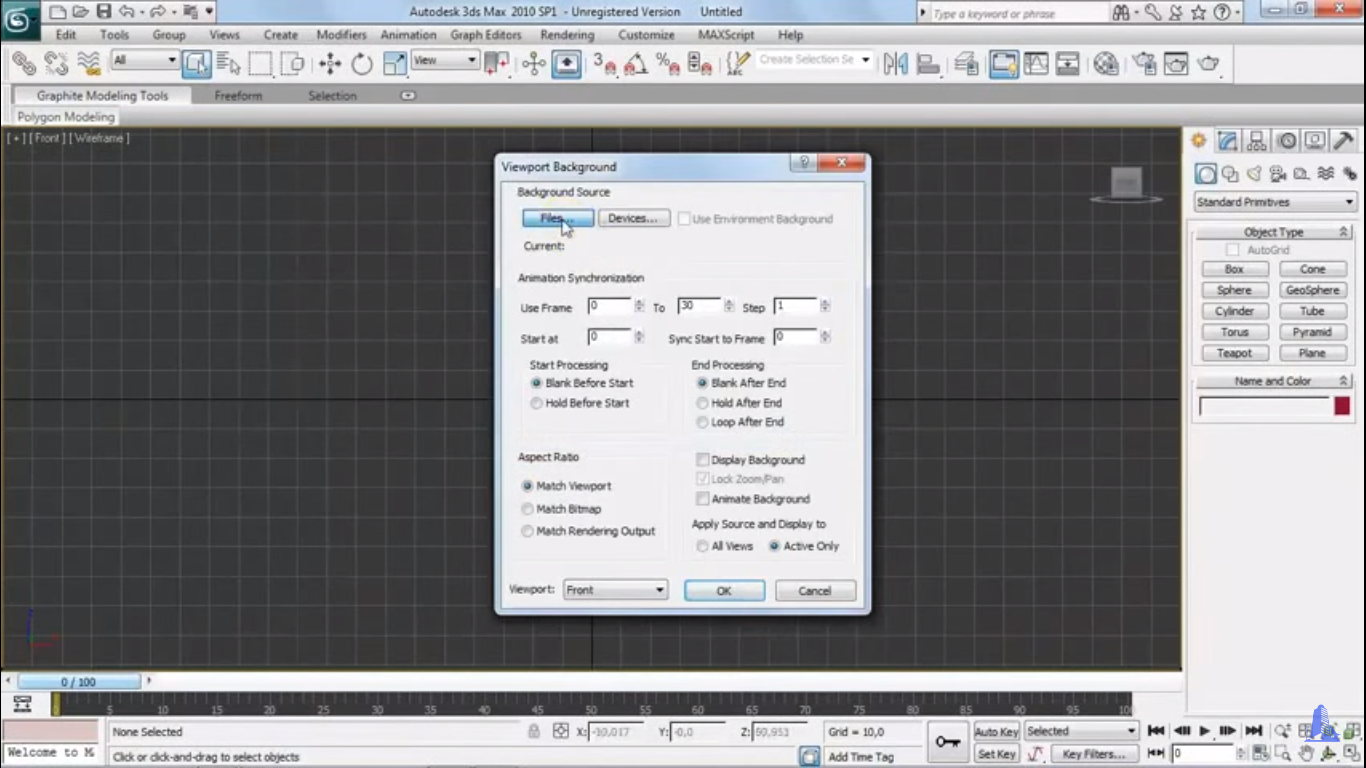This screenshot has width=1366, height=768.
Task: Switch to the Freeform tab
Action: (x=238, y=96)
